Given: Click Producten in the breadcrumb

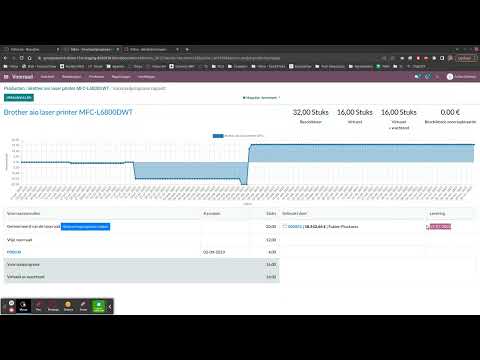Looking at the screenshot, I should coord(14,88).
